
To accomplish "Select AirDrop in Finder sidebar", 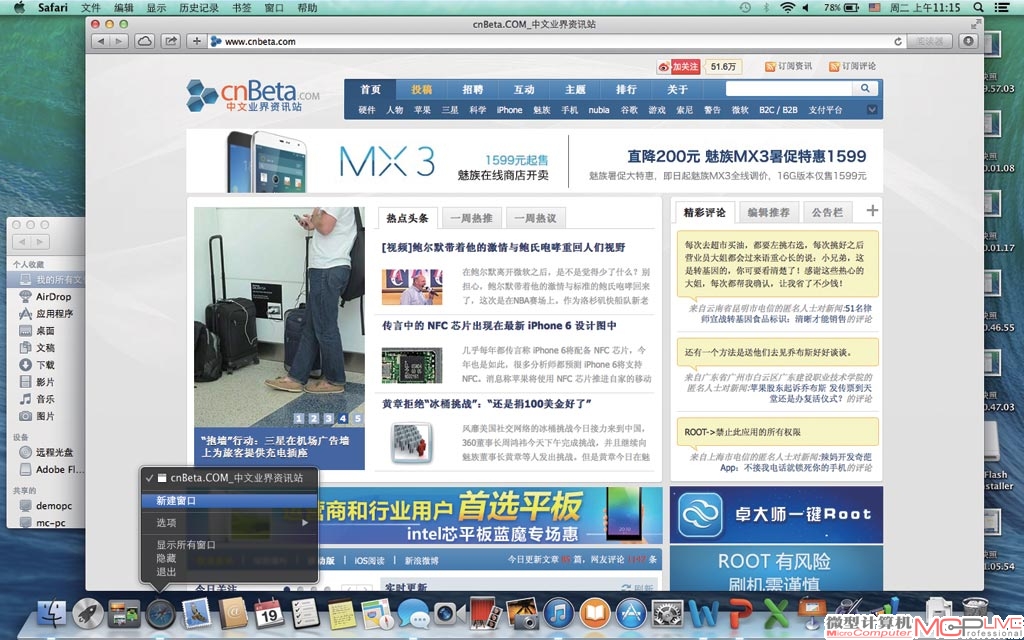I will [x=53, y=296].
